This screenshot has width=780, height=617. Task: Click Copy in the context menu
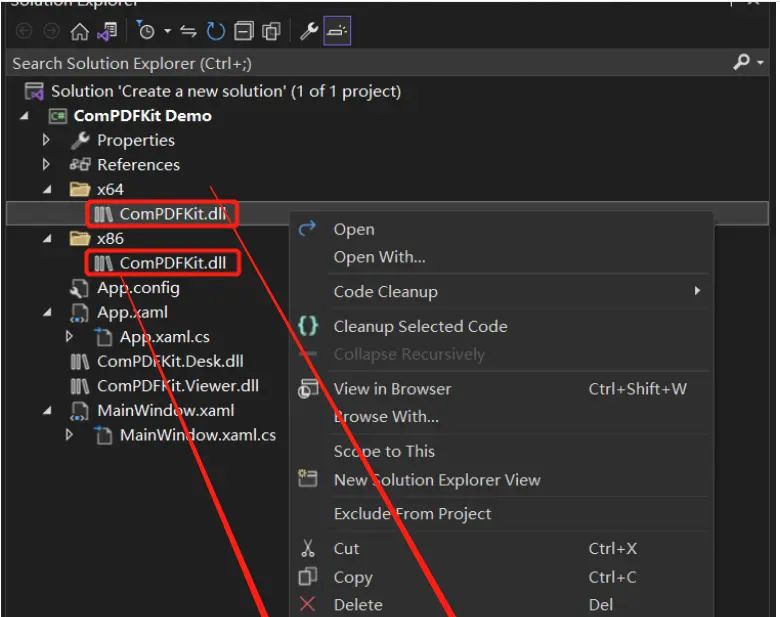(352, 577)
